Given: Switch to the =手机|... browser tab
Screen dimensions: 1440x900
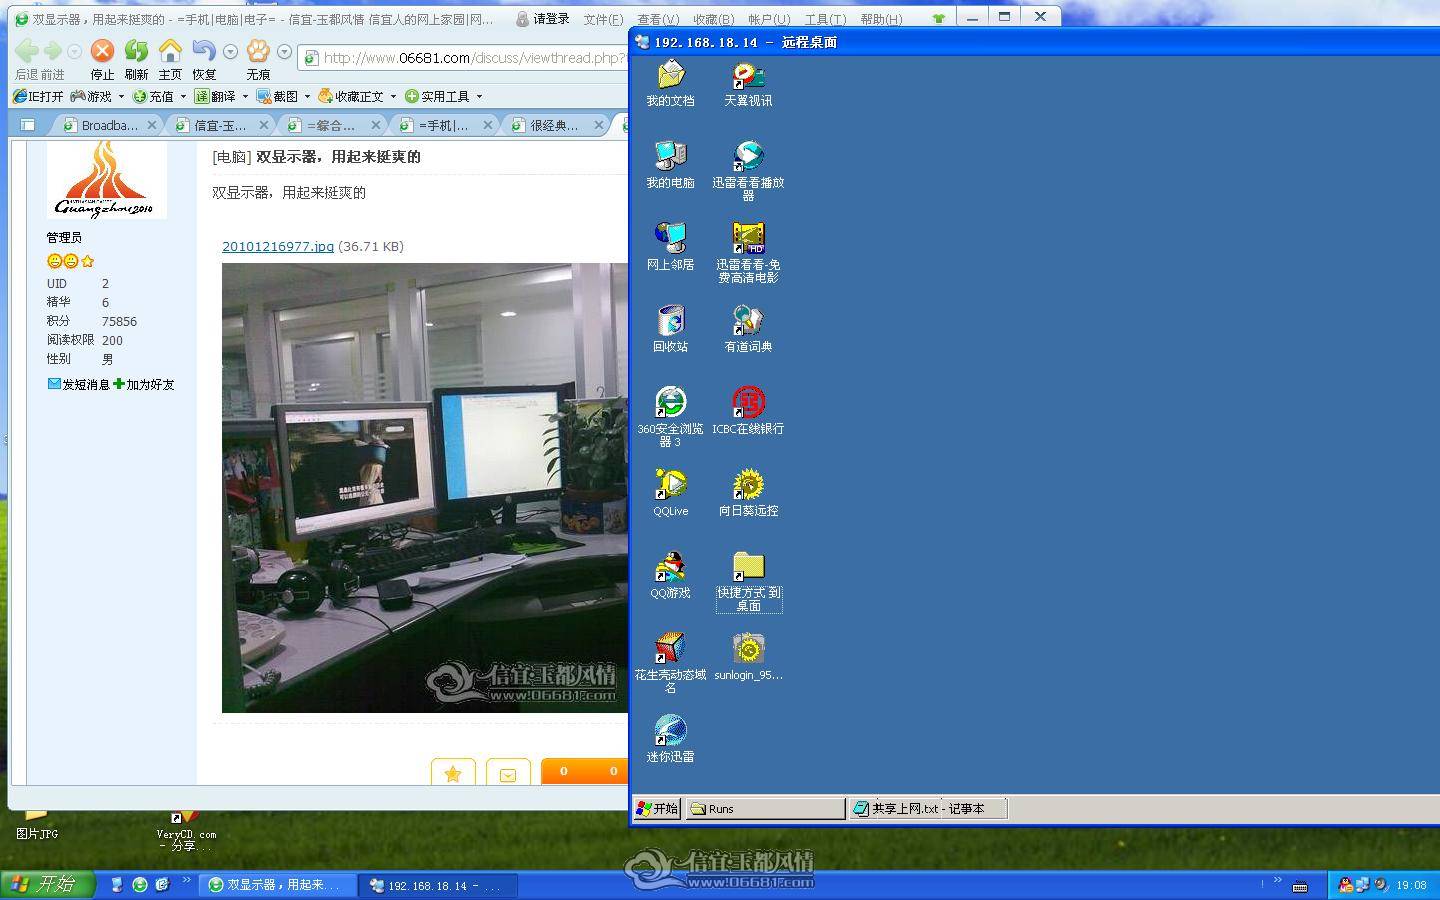Looking at the screenshot, I should click(443, 125).
